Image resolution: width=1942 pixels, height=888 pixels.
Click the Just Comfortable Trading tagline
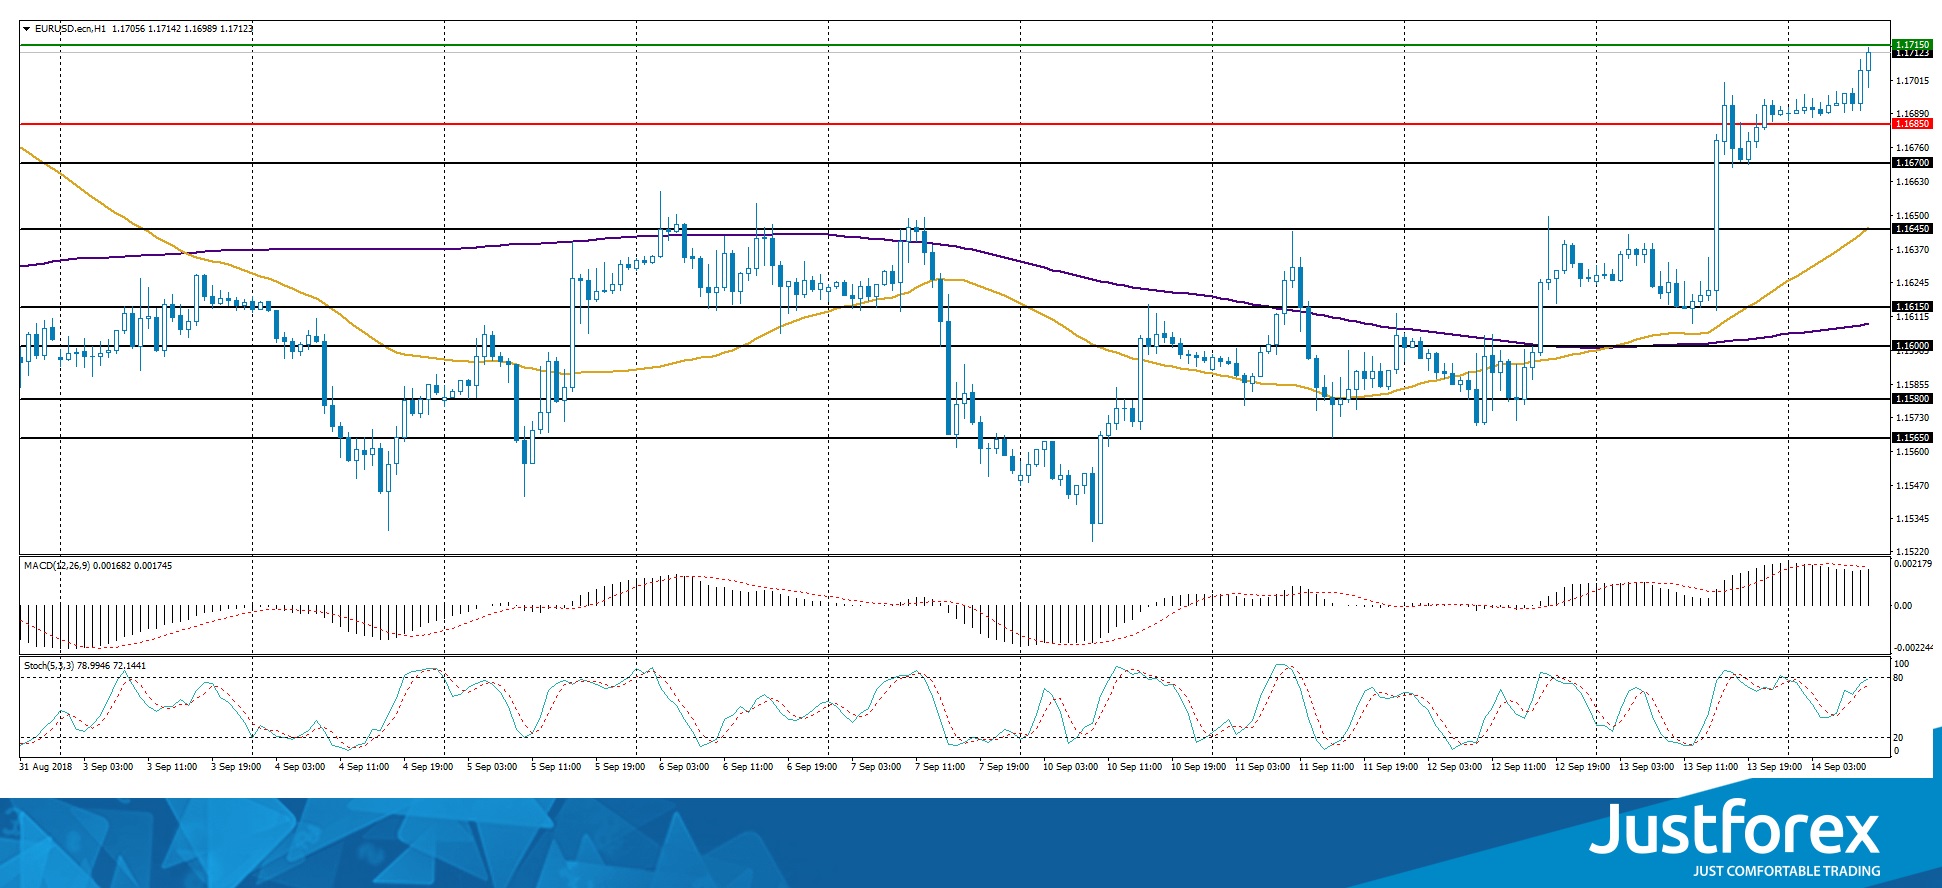coord(1786,871)
